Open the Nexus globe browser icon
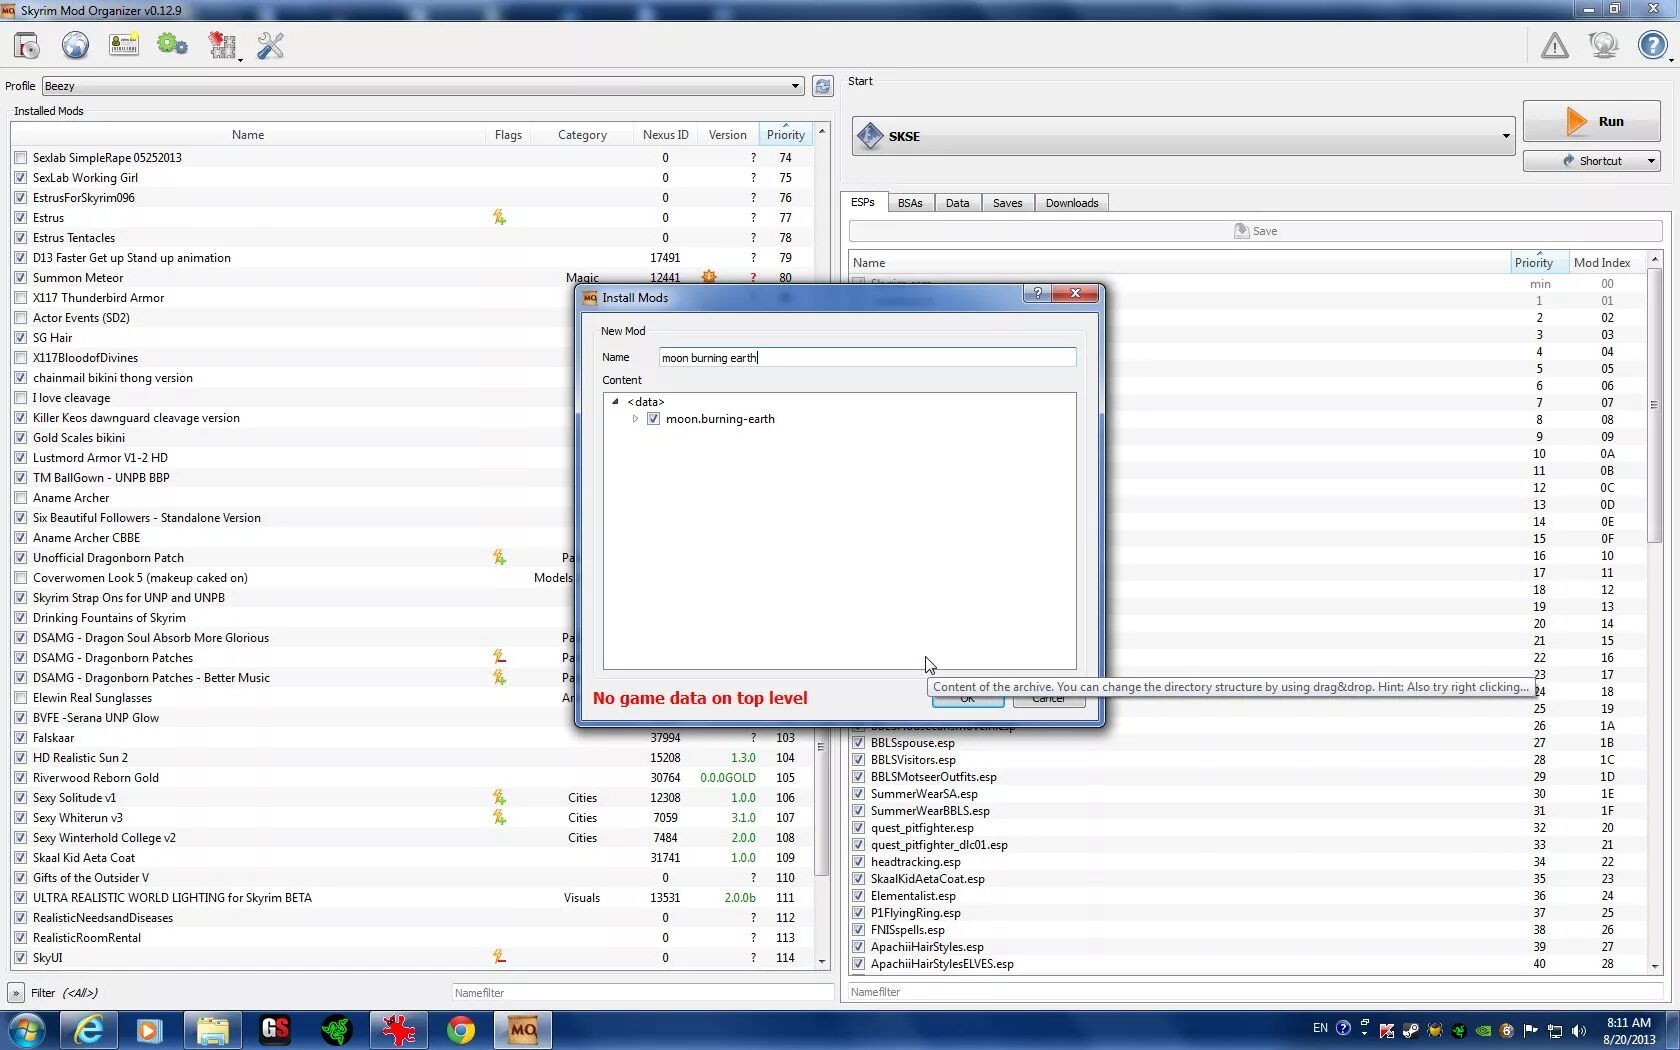The image size is (1680, 1050). click(x=75, y=45)
